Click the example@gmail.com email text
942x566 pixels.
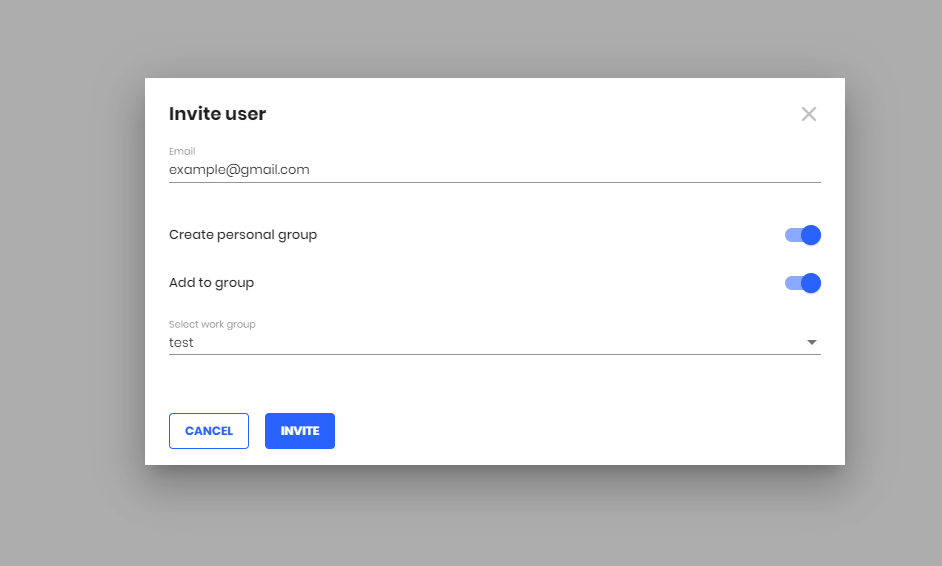239,170
